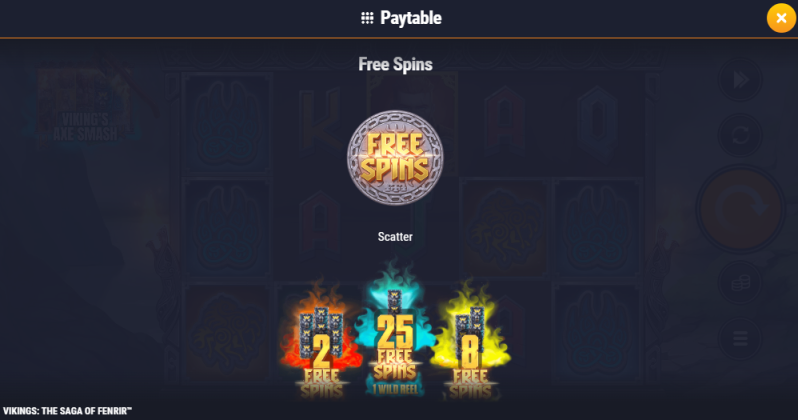This screenshot has height=420, width=798.
Task: Select the orange flame 2 Free Spins option
Action: [321, 341]
